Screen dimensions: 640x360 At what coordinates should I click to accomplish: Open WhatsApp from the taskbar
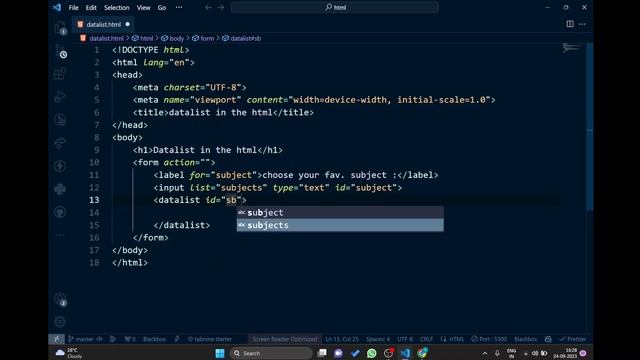(x=371, y=353)
